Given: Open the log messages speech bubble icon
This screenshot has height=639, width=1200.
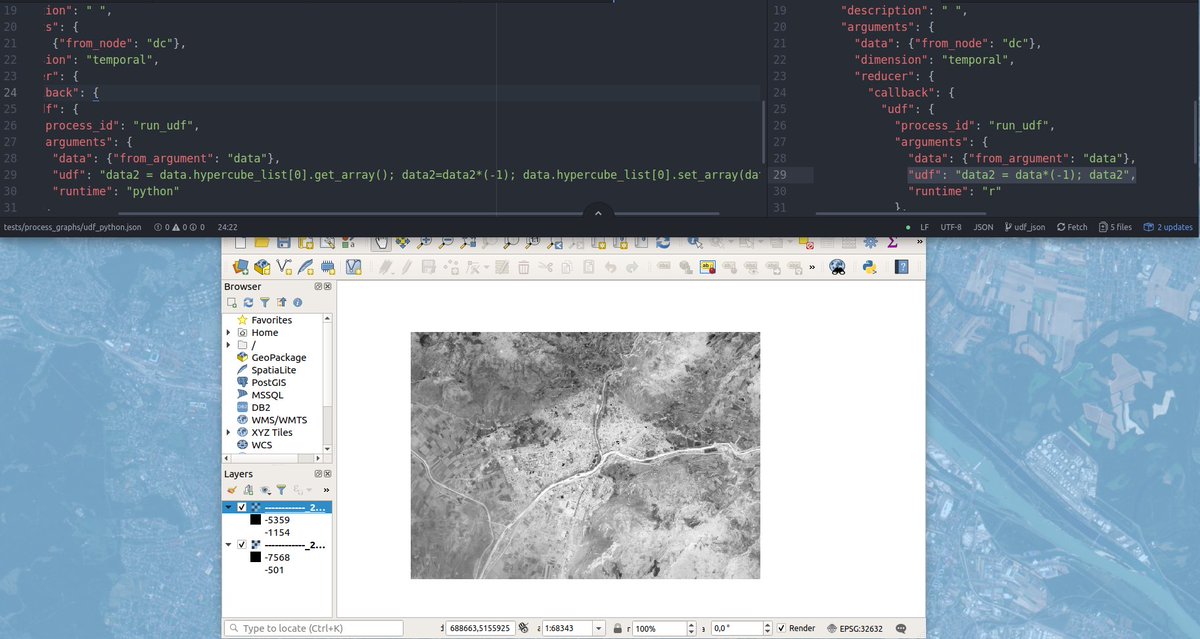Looking at the screenshot, I should [901, 628].
